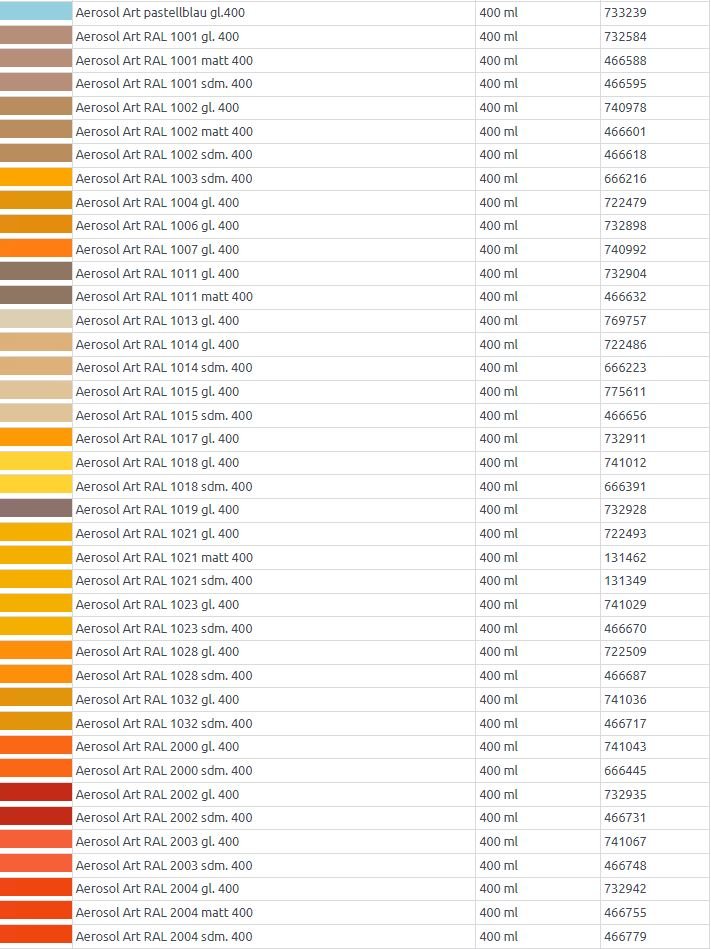This screenshot has width=711, height=949.
Task: Open product Aerosol Art RAL 1001 matt 400
Action: click(164, 60)
